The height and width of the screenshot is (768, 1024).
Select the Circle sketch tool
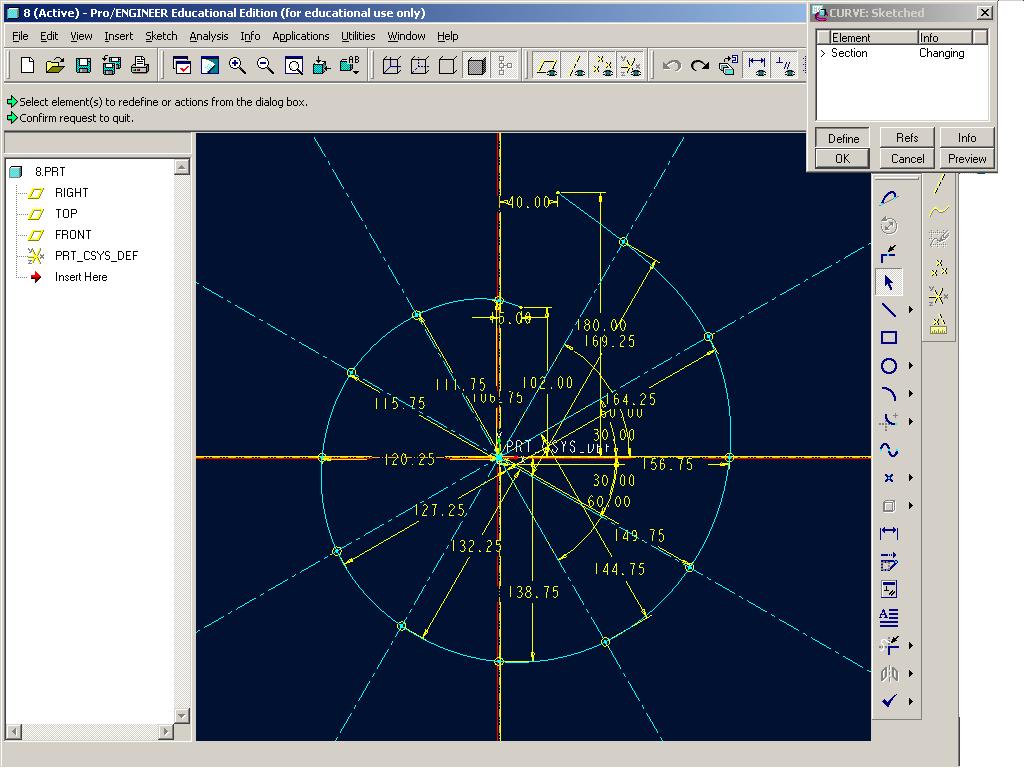point(889,366)
